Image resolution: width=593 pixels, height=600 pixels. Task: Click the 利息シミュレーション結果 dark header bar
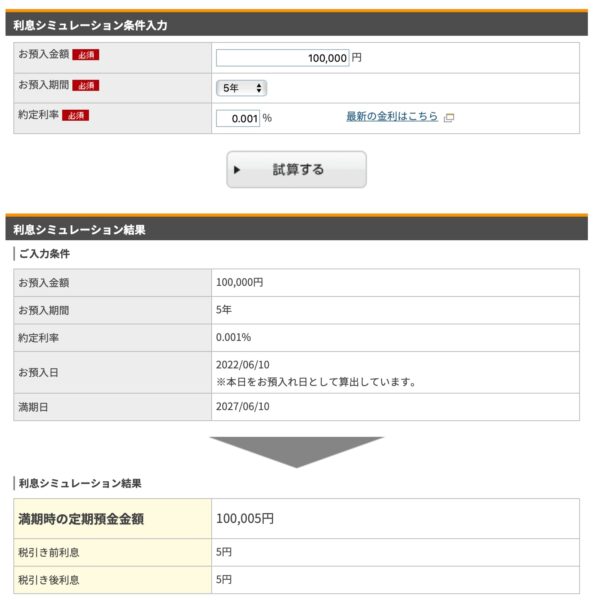[x=296, y=228]
